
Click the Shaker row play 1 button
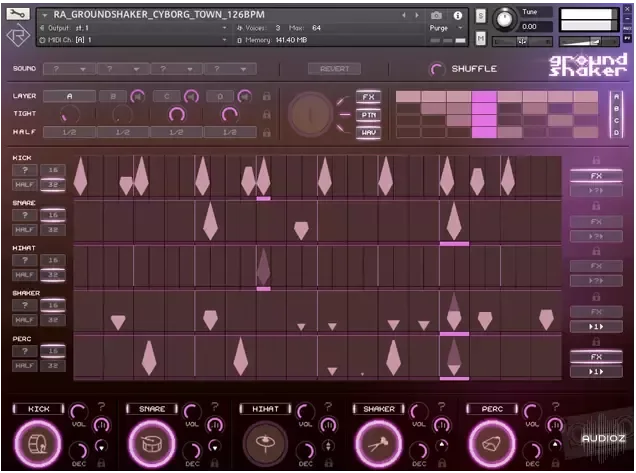tap(596, 327)
